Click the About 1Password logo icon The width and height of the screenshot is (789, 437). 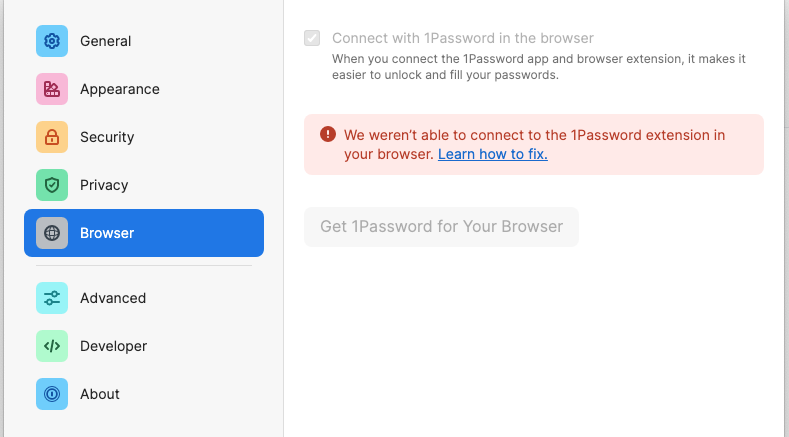click(x=52, y=394)
